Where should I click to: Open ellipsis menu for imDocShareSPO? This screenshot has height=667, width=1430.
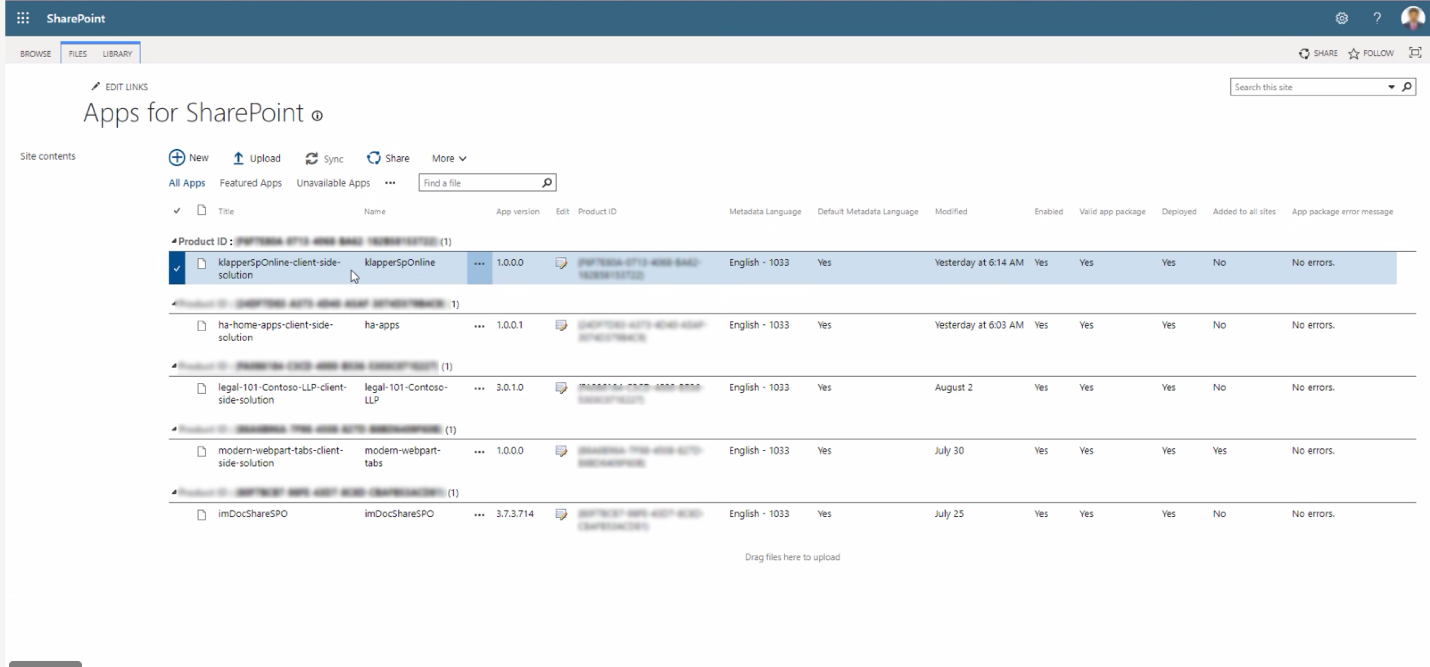click(x=479, y=514)
